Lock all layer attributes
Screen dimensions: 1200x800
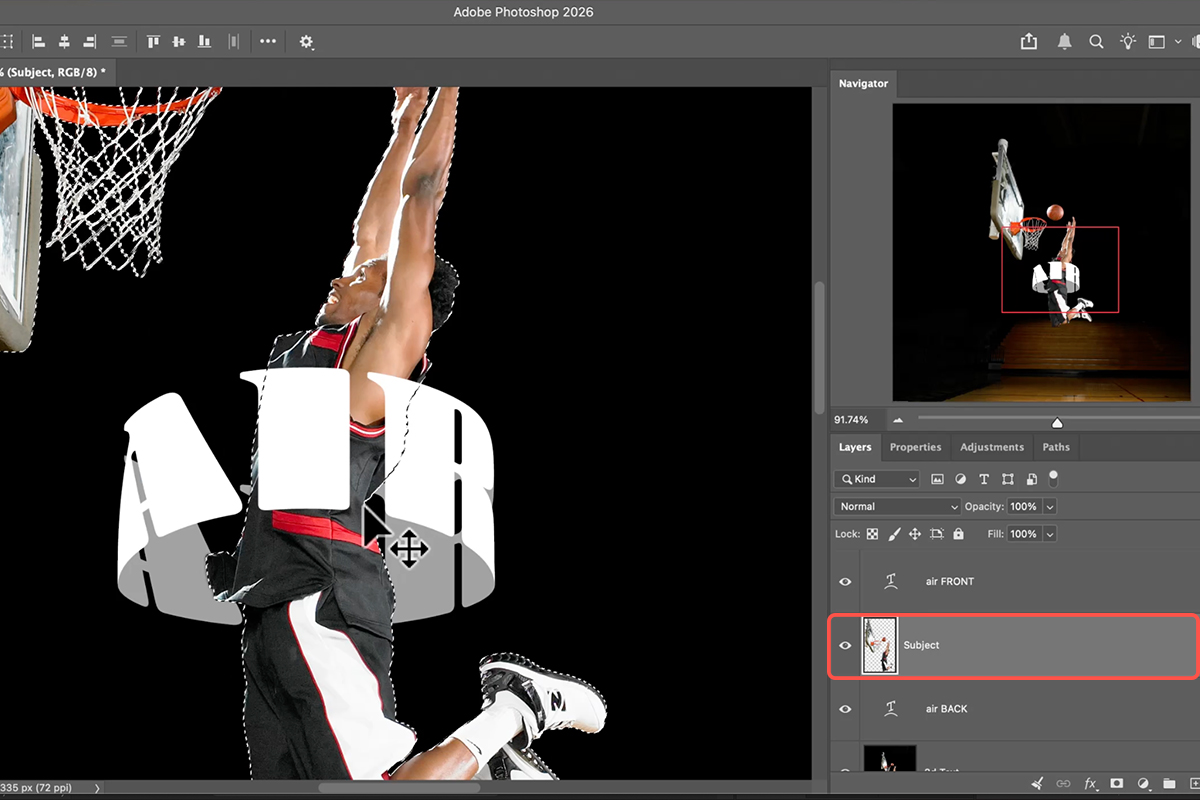(x=958, y=534)
